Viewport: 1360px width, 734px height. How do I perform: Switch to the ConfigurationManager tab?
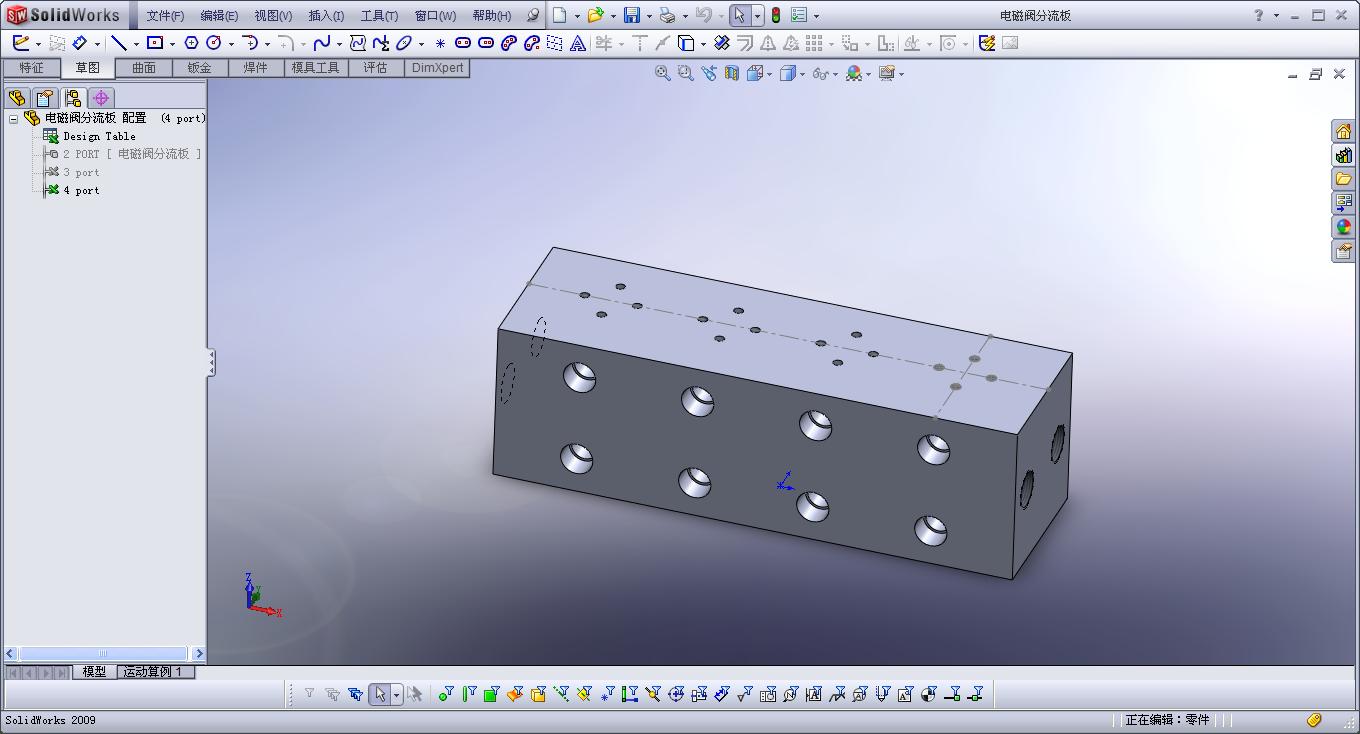coord(72,98)
